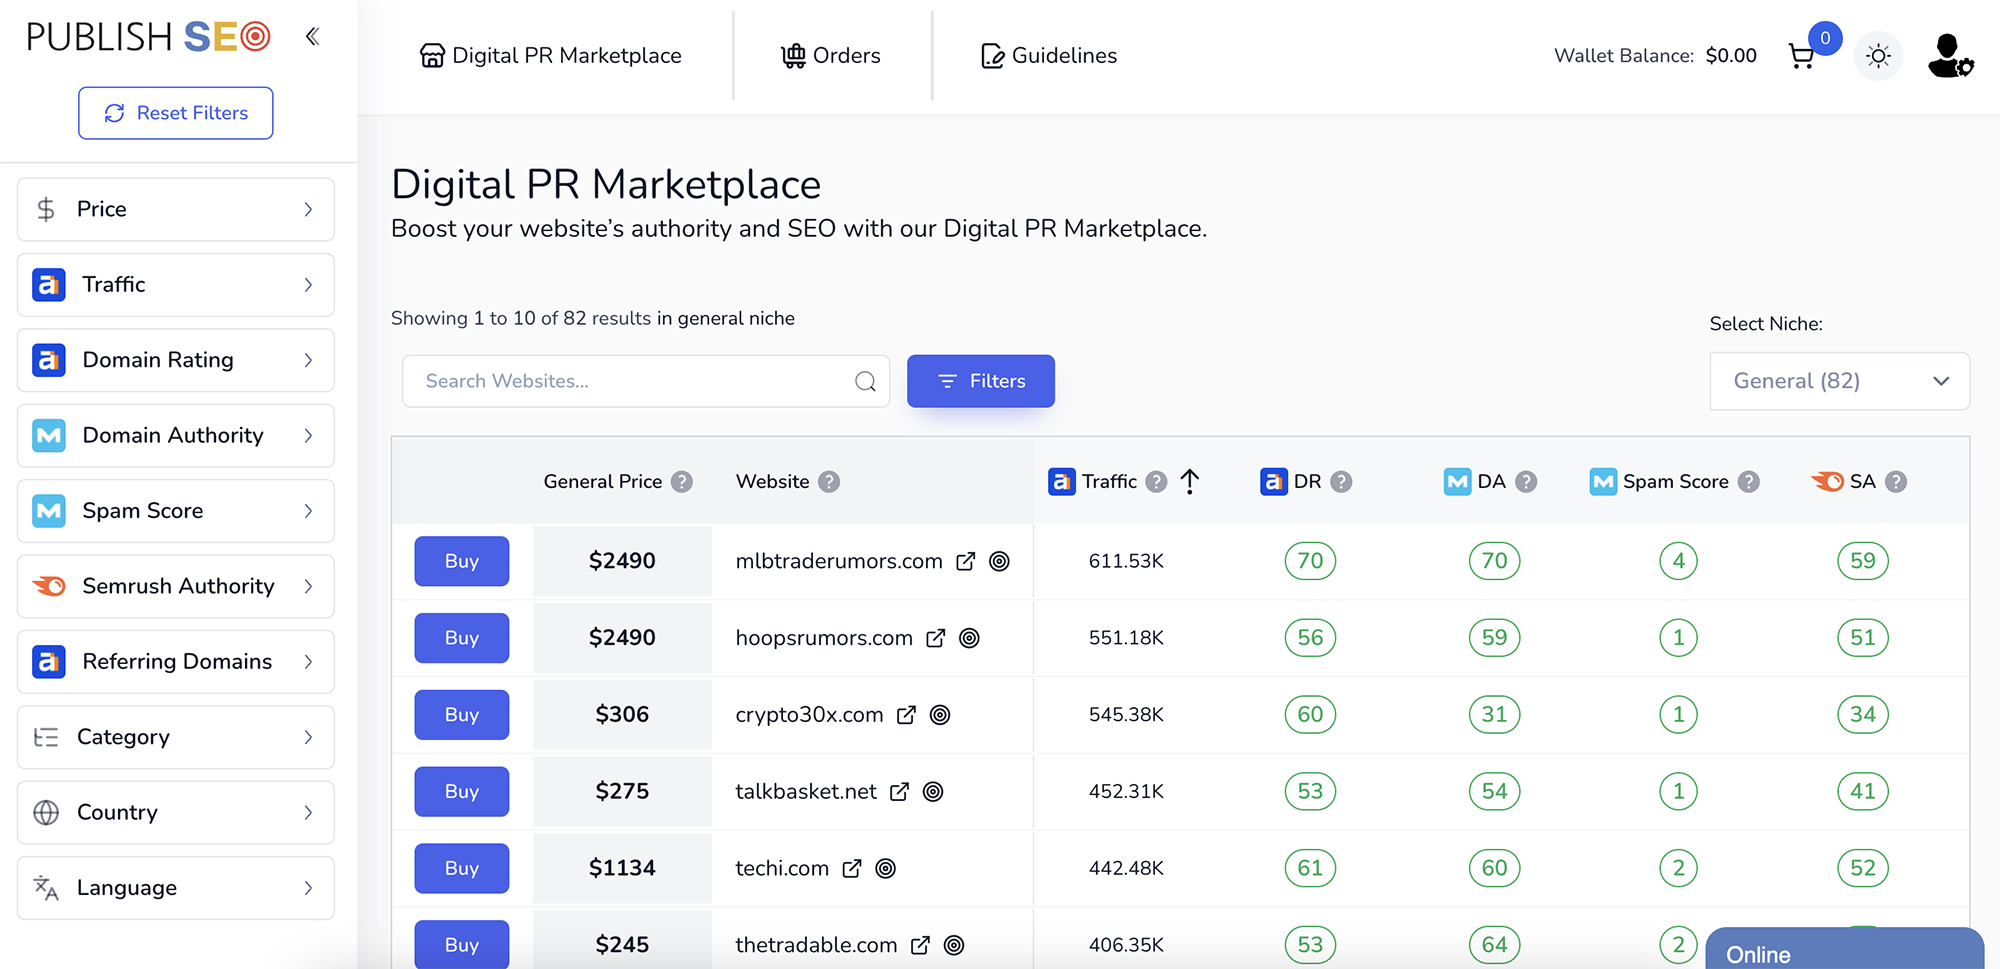Toggle light/dark theme sun icon
The width and height of the screenshot is (2000, 969).
pos(1878,56)
